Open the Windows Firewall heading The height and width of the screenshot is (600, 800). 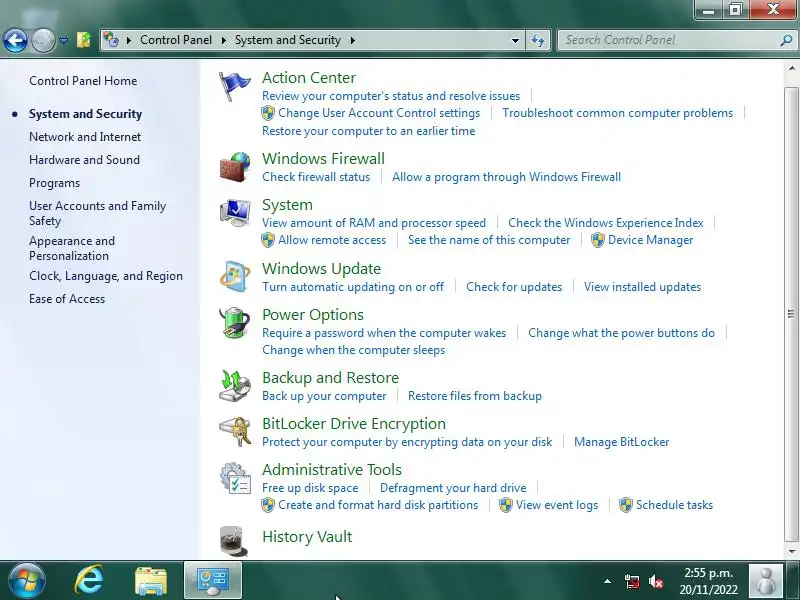click(x=323, y=159)
